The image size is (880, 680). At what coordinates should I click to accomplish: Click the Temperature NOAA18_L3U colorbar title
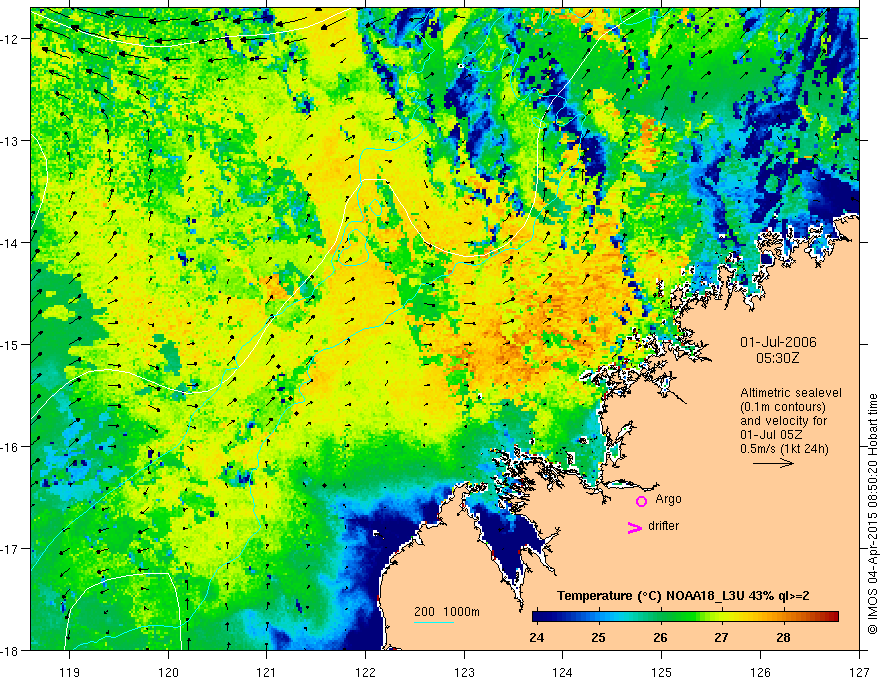click(683, 596)
